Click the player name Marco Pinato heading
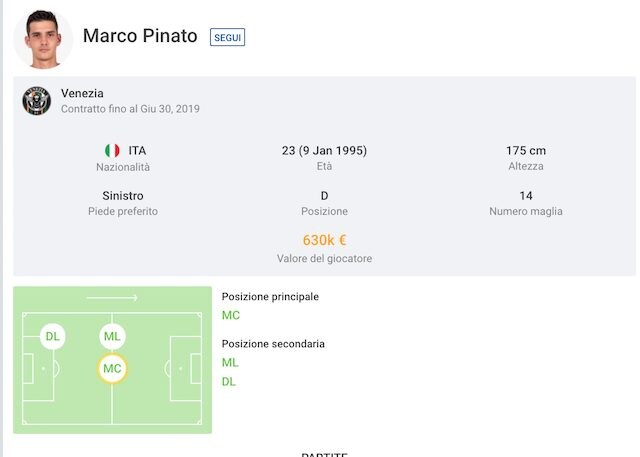Screen dimensions: 640x457 click(x=140, y=36)
